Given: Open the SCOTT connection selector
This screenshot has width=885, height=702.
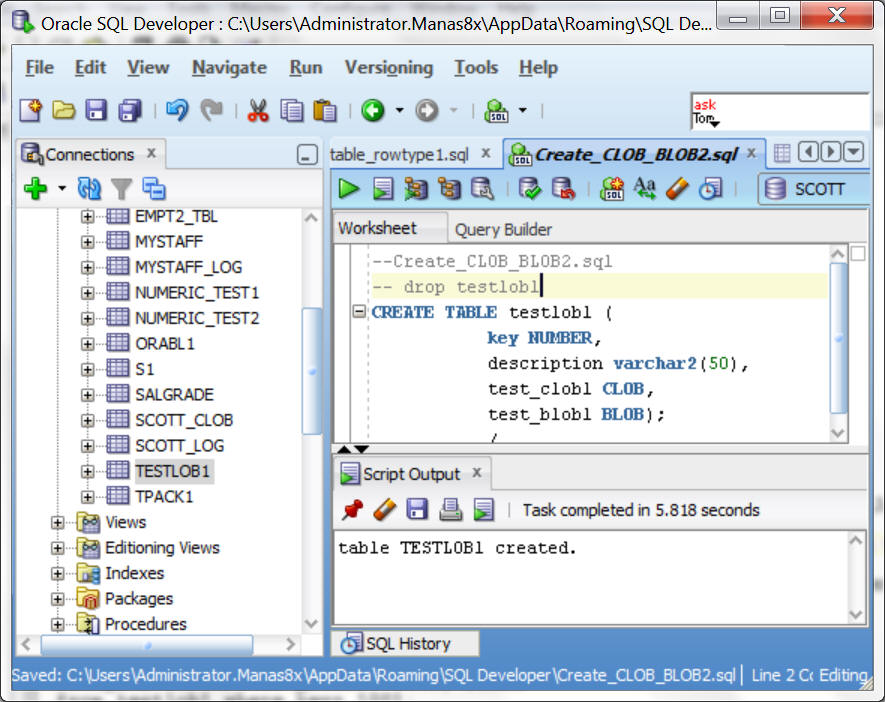Looking at the screenshot, I should coord(813,189).
